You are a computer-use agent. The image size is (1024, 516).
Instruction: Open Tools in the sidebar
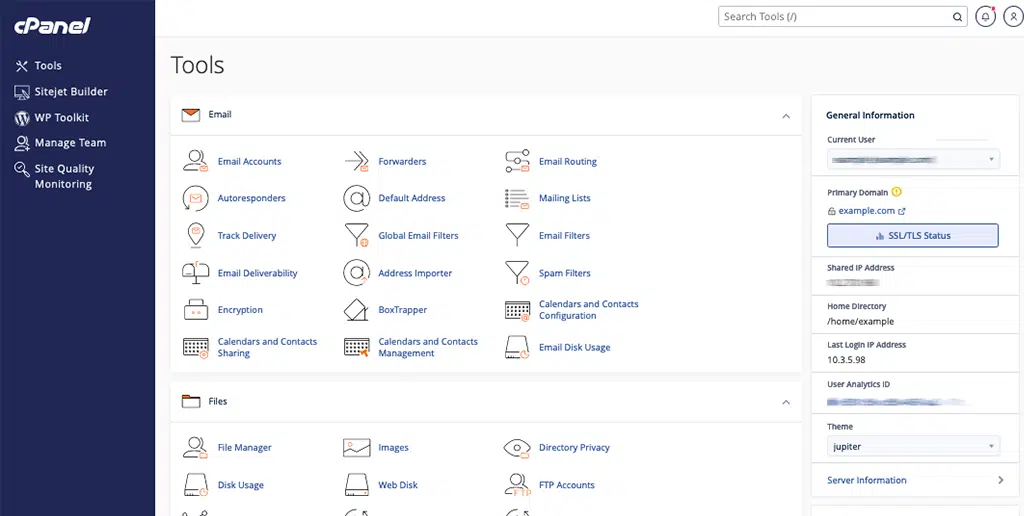(39, 65)
